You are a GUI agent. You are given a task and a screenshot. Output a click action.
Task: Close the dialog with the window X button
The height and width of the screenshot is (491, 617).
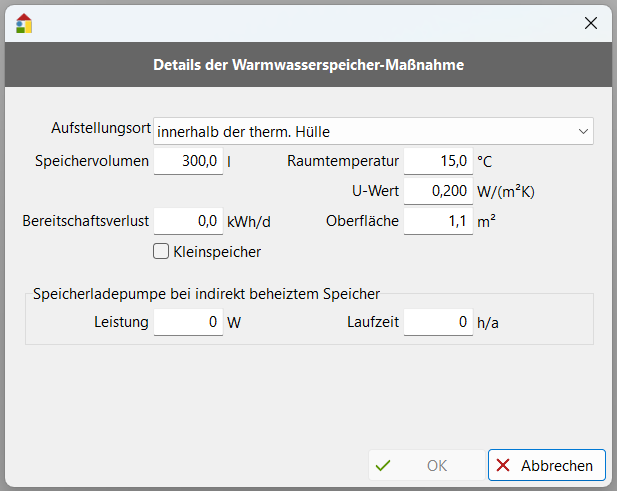(x=591, y=23)
